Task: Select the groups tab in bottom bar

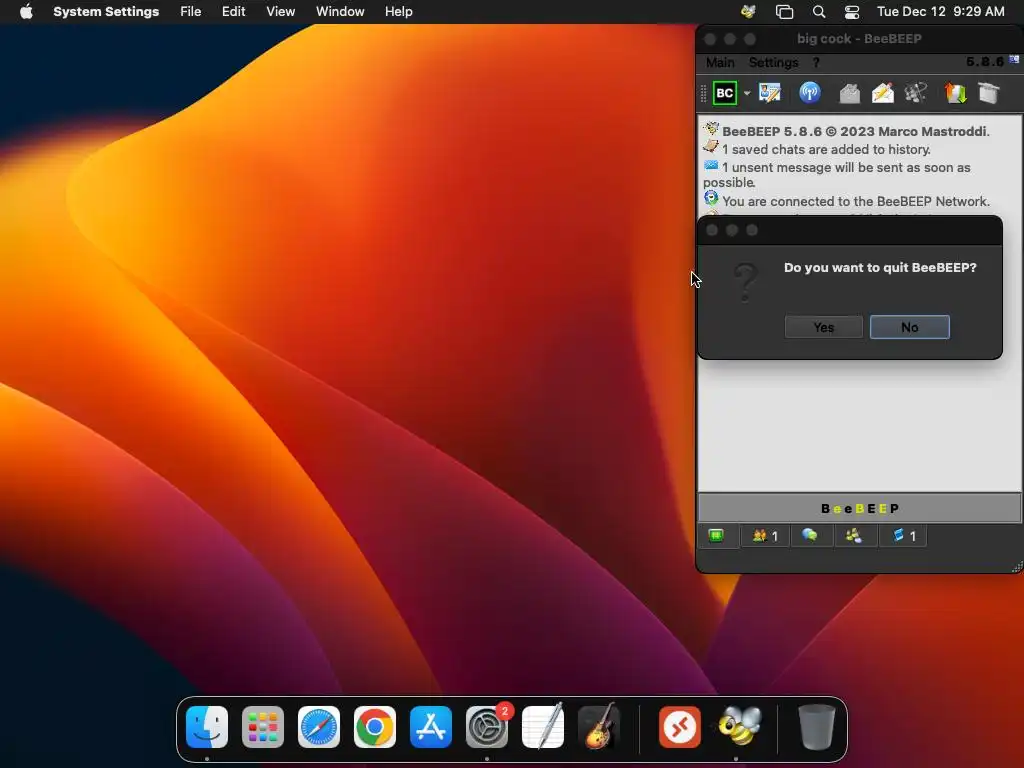Action: pyautogui.click(x=854, y=536)
